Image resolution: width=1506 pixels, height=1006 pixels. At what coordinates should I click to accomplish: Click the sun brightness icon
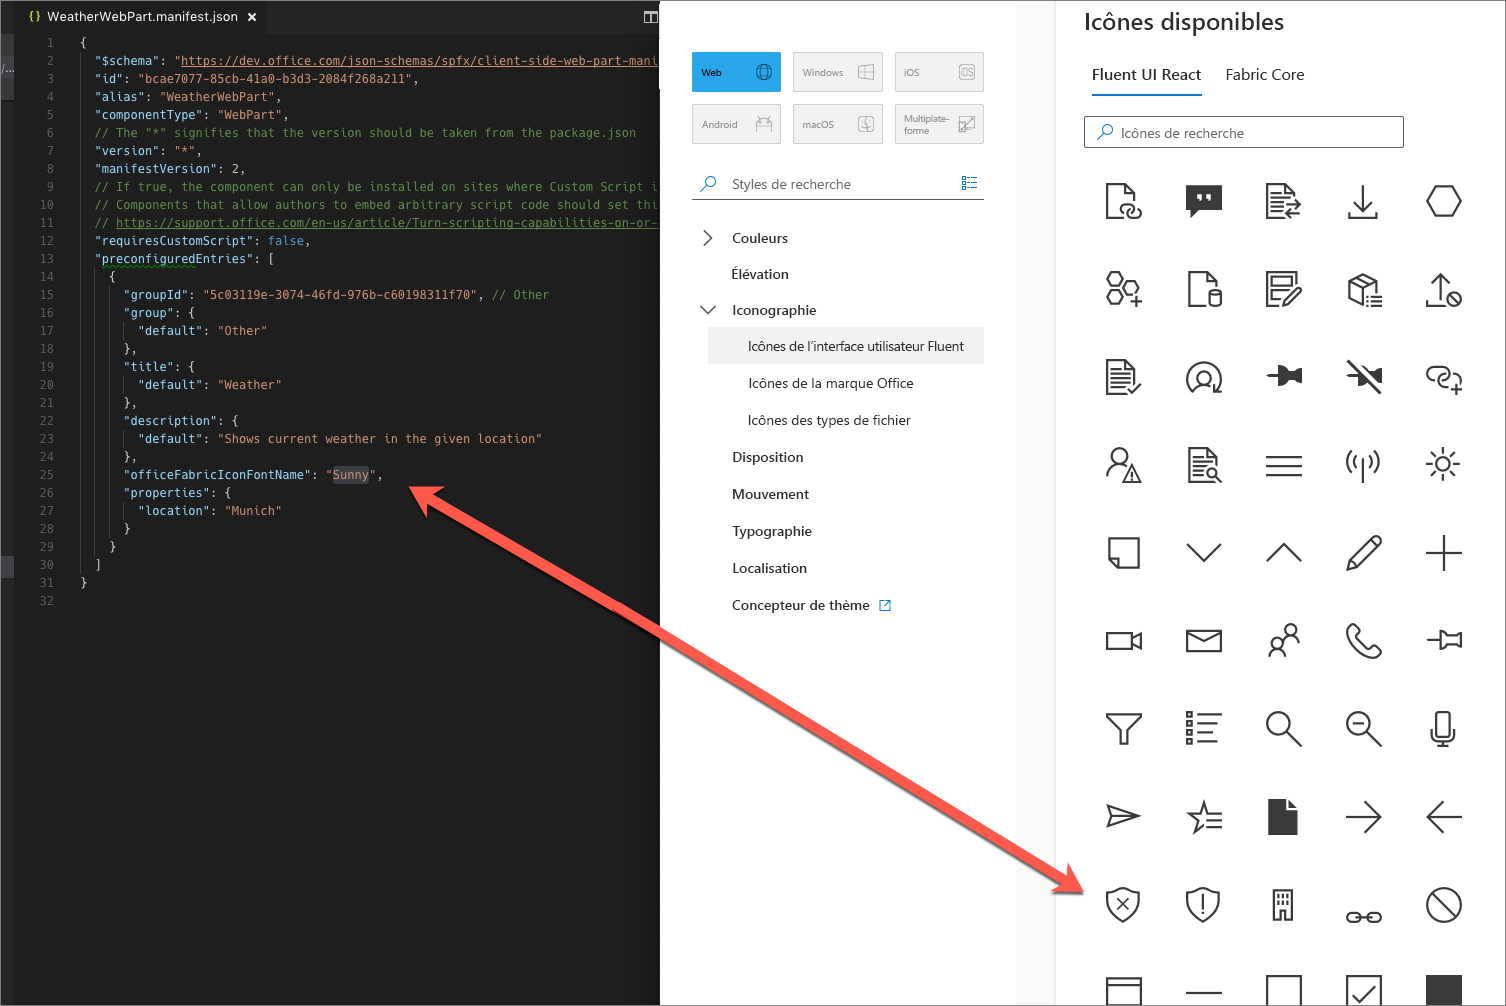click(x=1443, y=464)
